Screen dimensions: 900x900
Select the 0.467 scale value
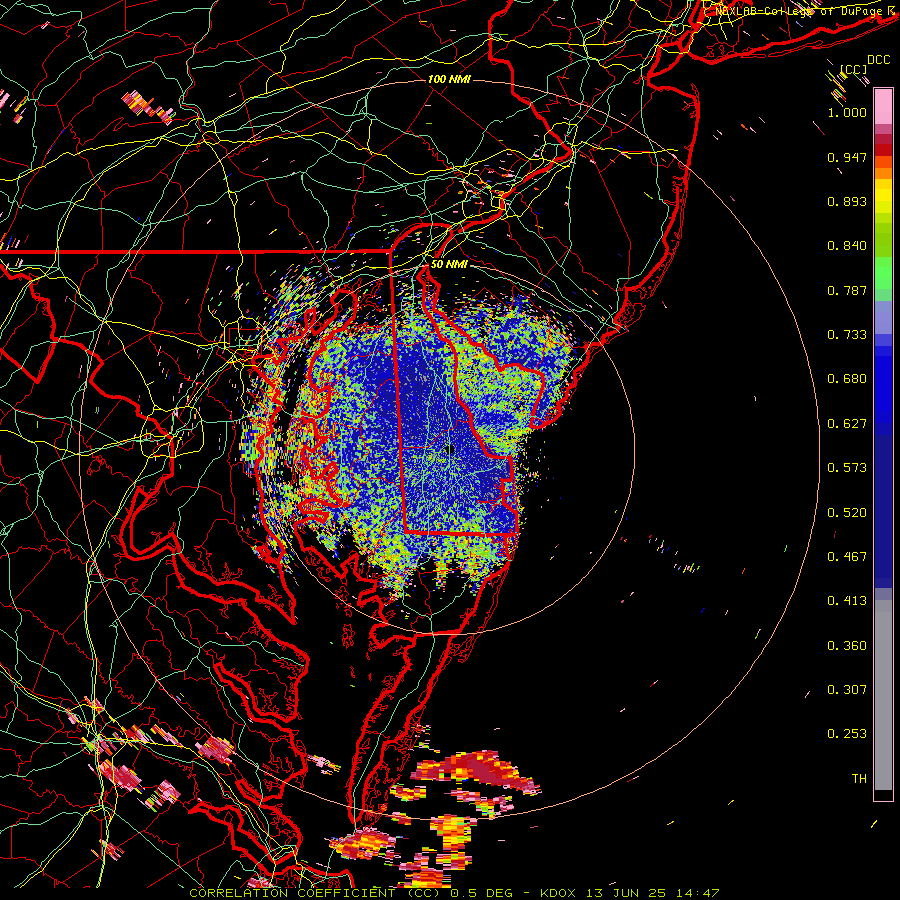tap(847, 557)
